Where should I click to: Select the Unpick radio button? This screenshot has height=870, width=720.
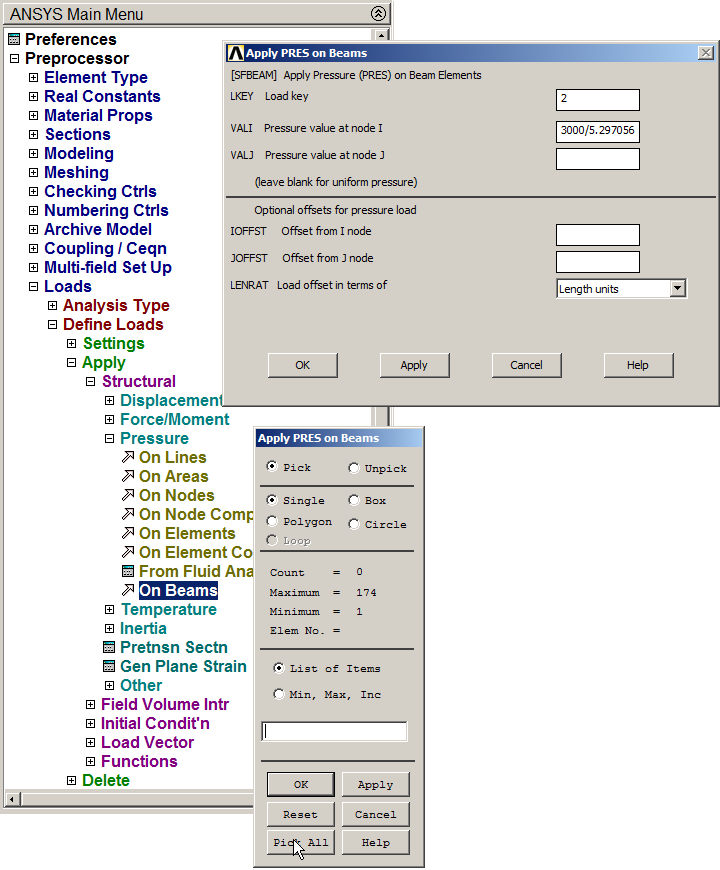click(x=354, y=468)
